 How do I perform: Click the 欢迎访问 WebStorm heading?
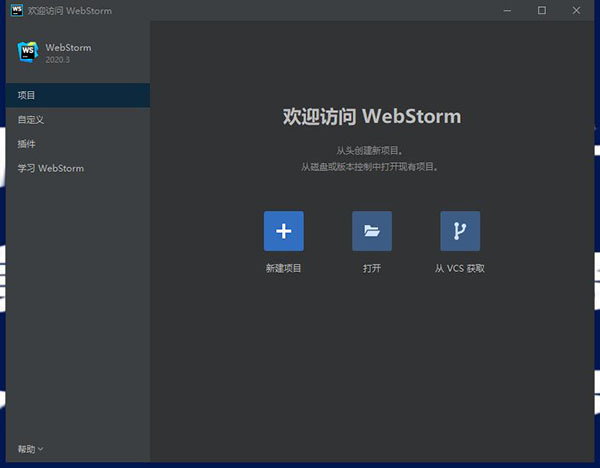coord(372,116)
